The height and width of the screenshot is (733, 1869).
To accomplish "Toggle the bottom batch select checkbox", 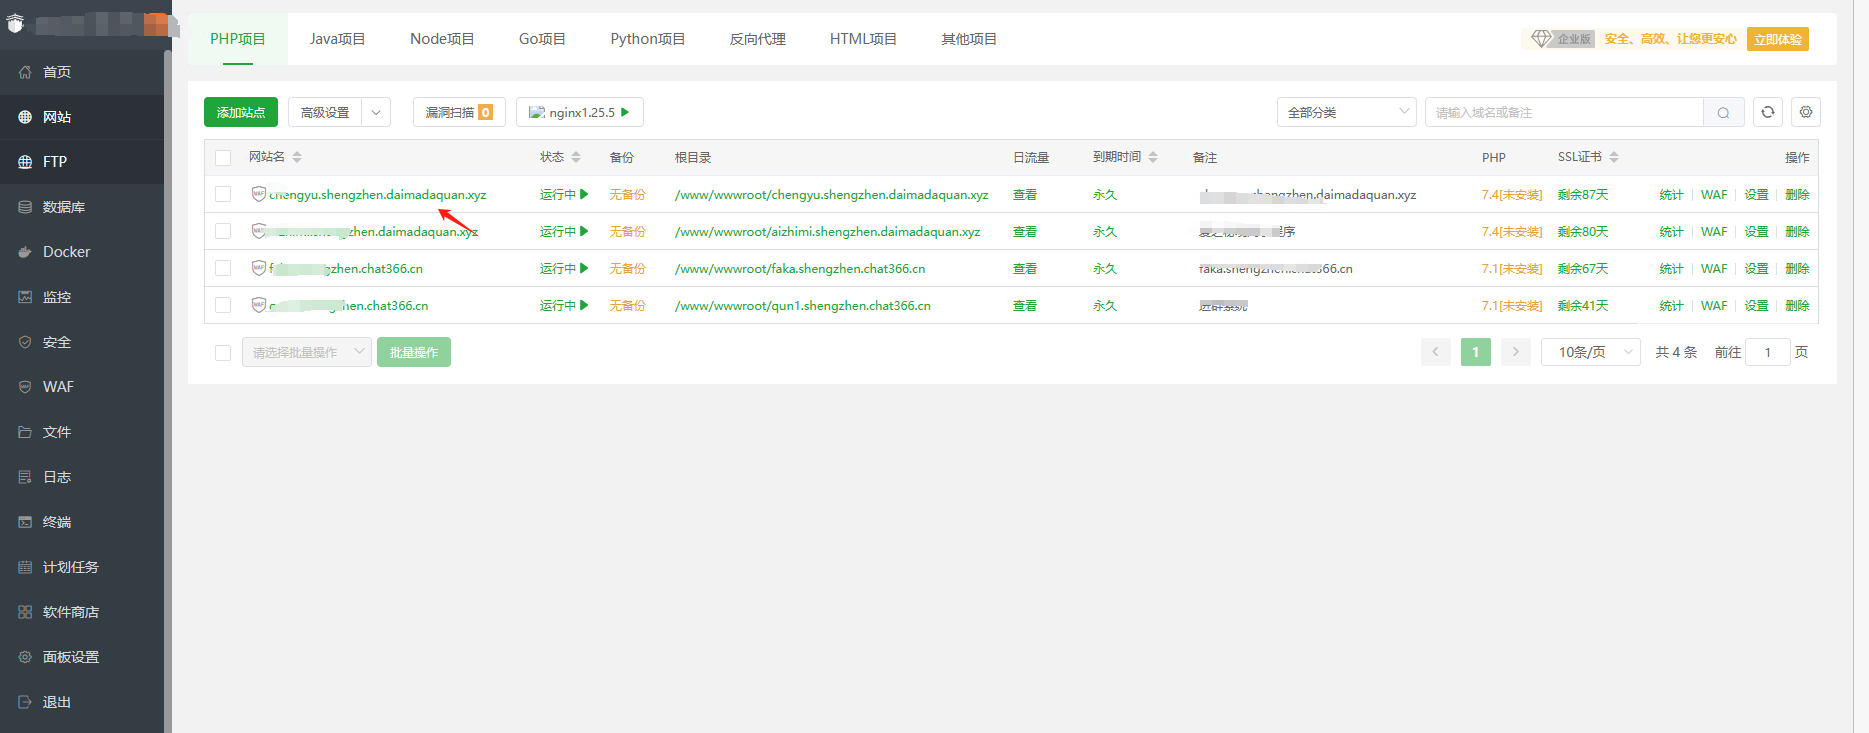I will click(x=223, y=352).
